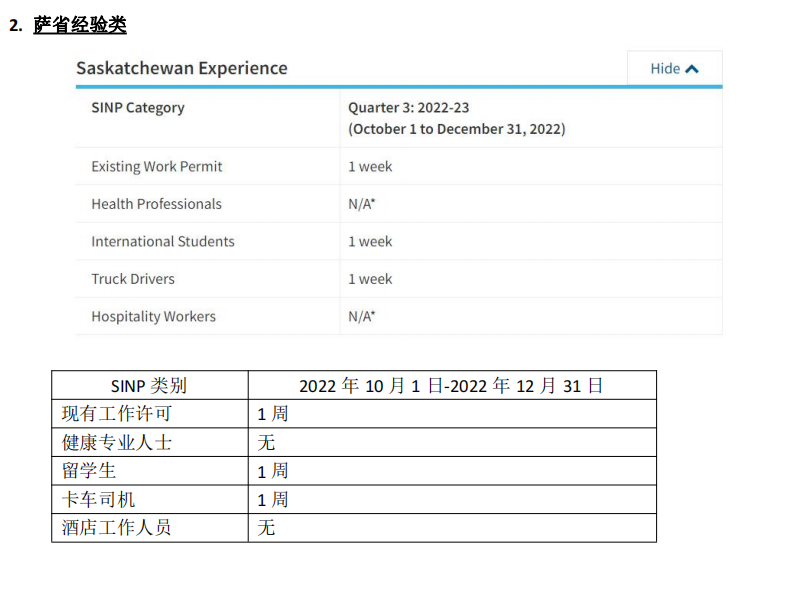Image resolution: width=800 pixels, height=589 pixels.
Task: Select the SINP 类别 header cell
Action: click(149, 385)
